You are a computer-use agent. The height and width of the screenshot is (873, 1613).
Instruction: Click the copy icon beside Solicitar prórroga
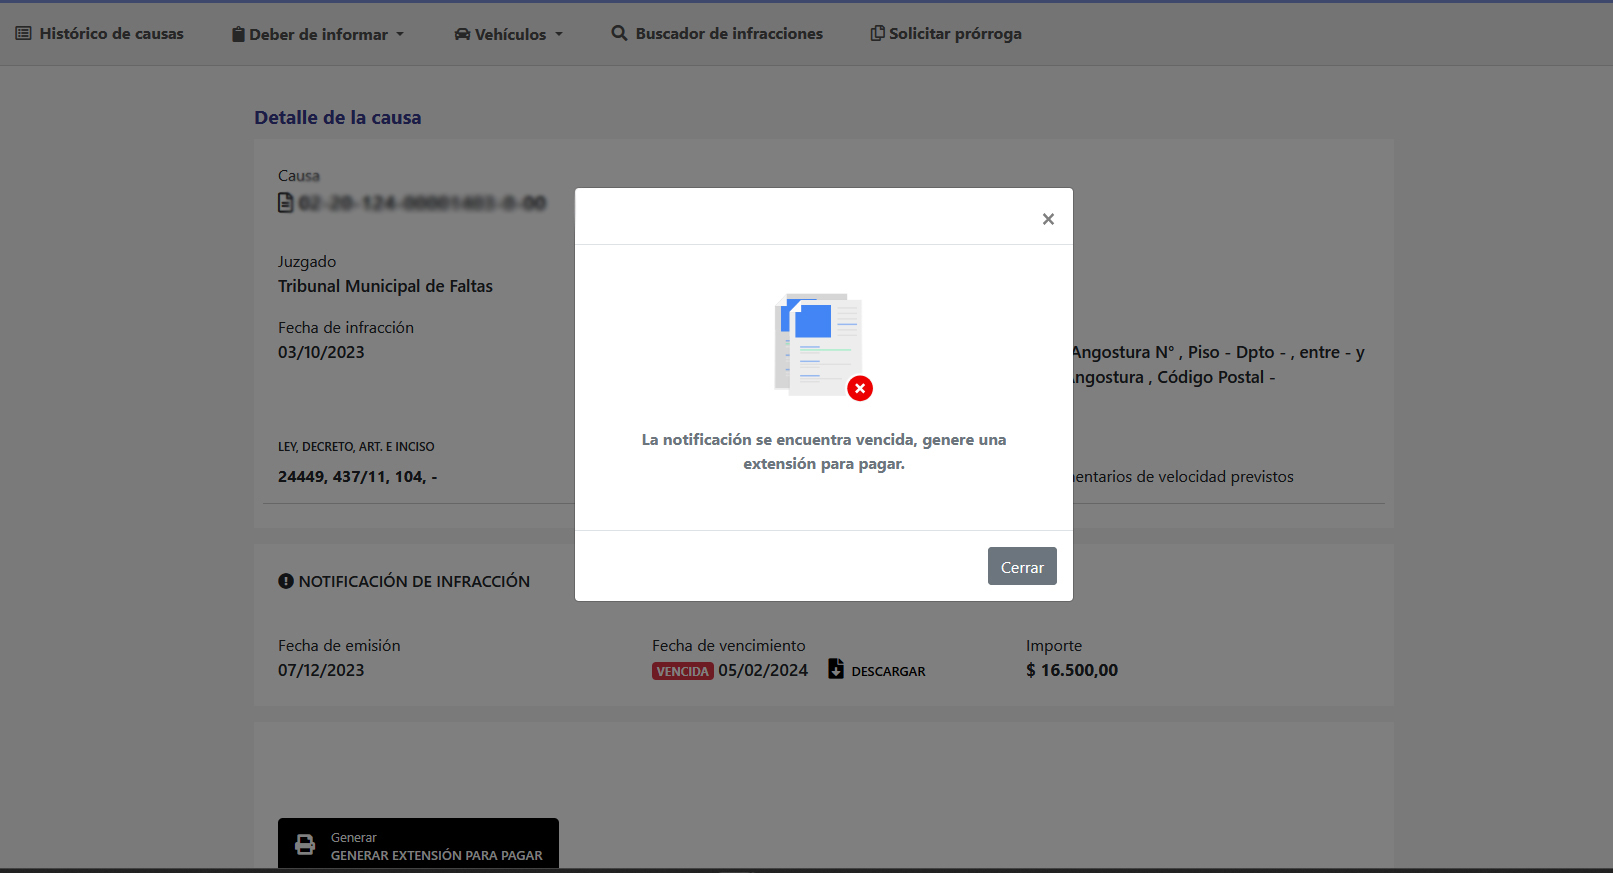coord(877,33)
